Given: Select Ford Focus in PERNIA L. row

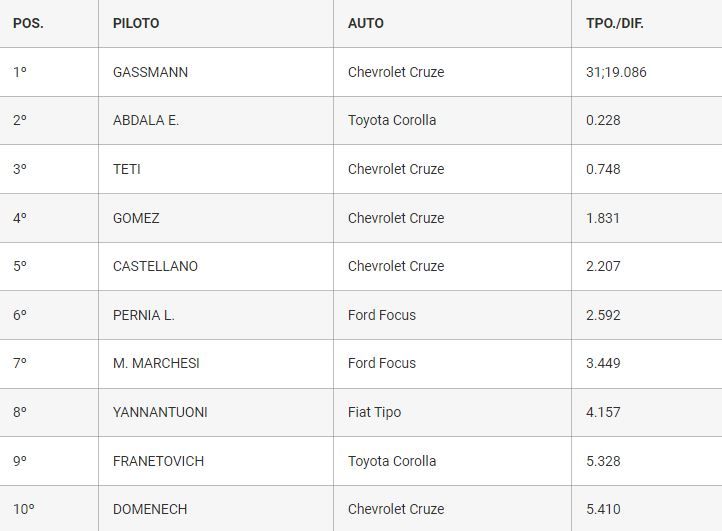Looking at the screenshot, I should [x=382, y=315].
